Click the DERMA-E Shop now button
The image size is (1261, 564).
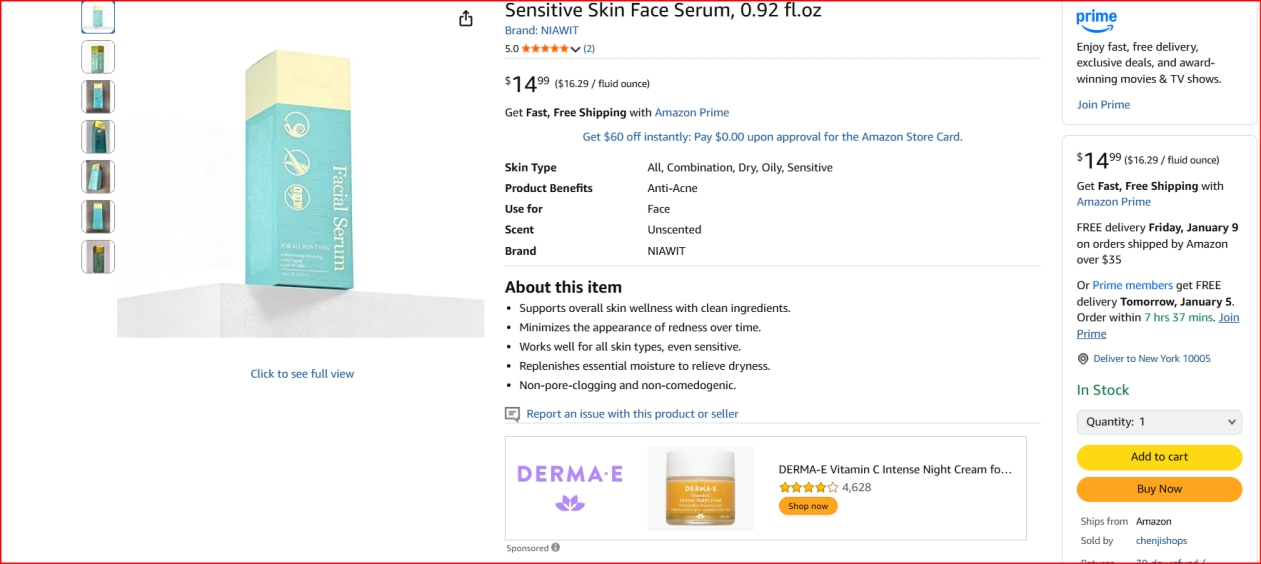[808, 506]
